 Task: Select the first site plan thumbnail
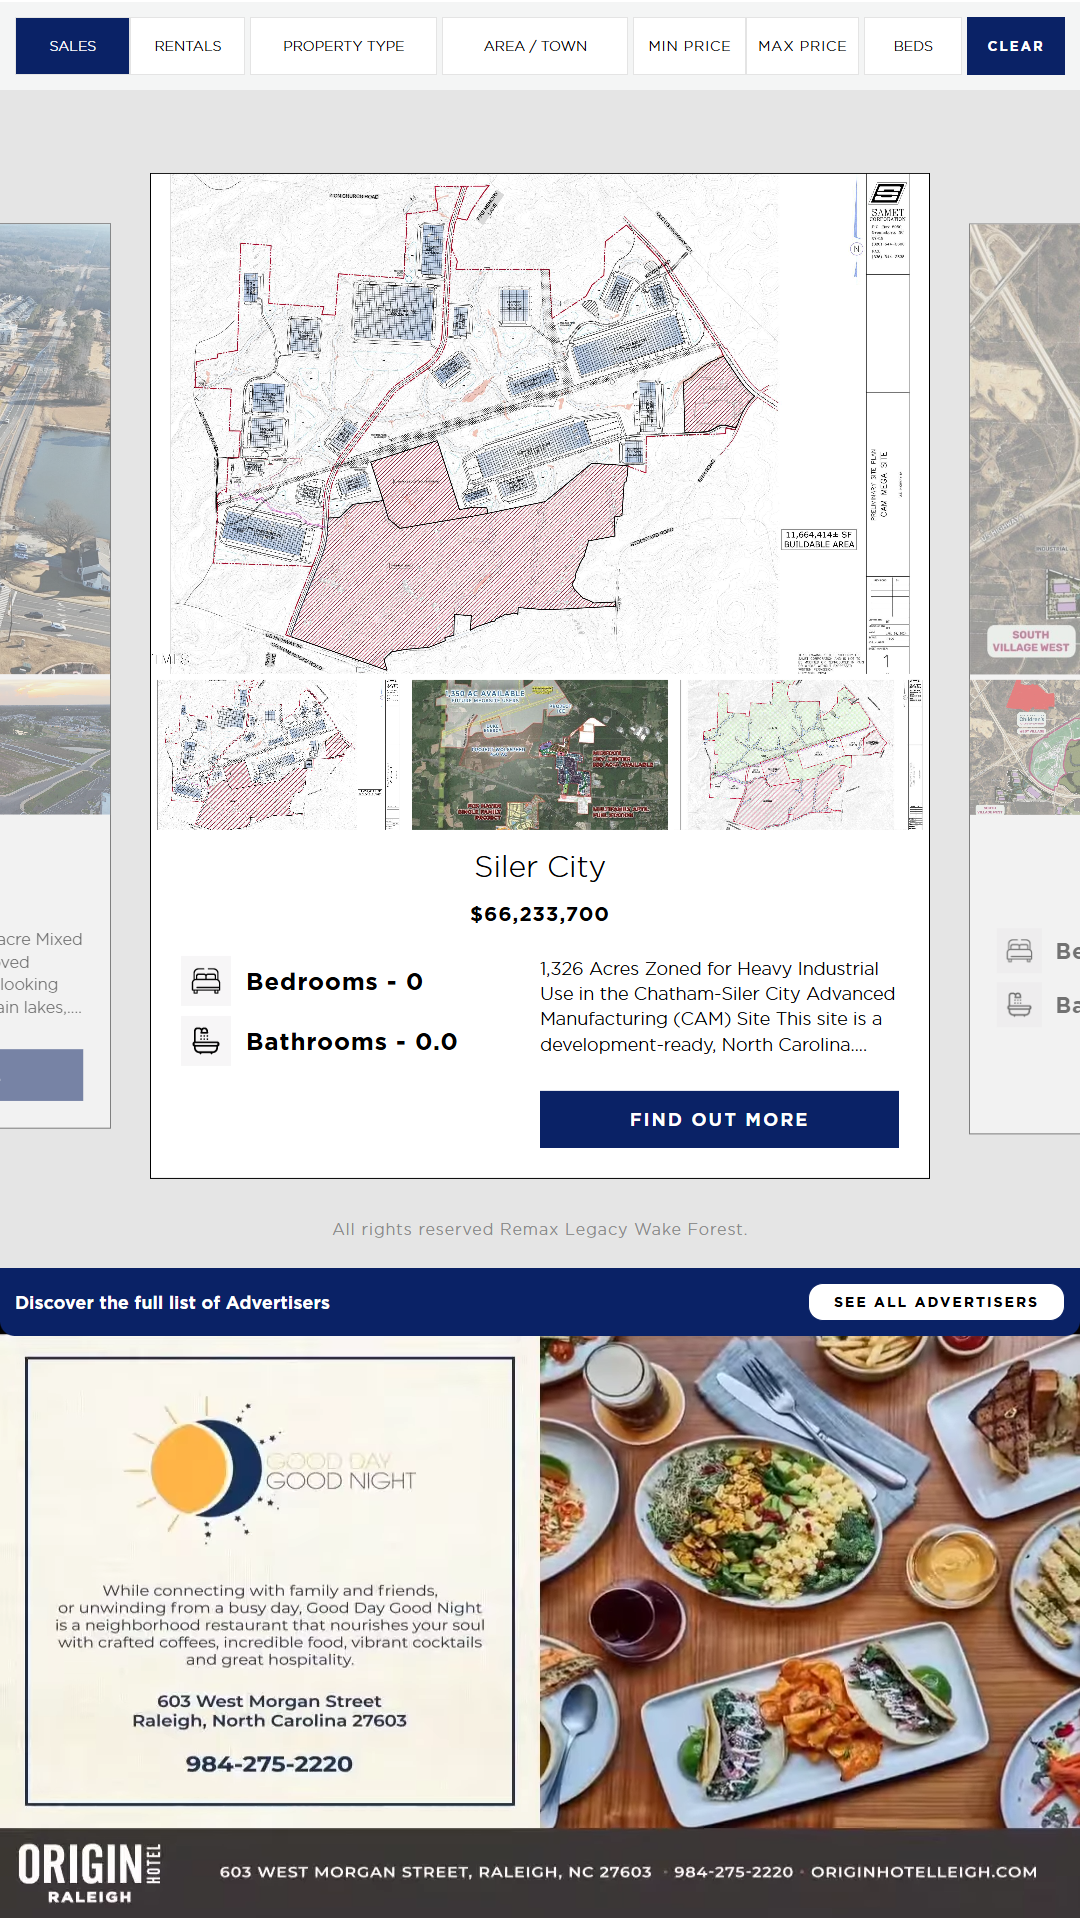tap(278, 755)
